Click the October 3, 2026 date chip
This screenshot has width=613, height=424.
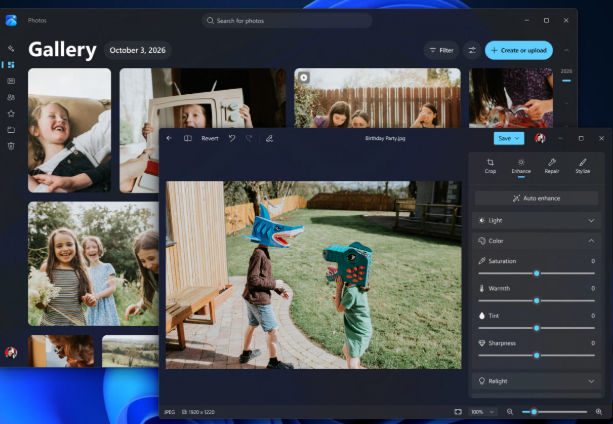pyautogui.click(x=138, y=50)
